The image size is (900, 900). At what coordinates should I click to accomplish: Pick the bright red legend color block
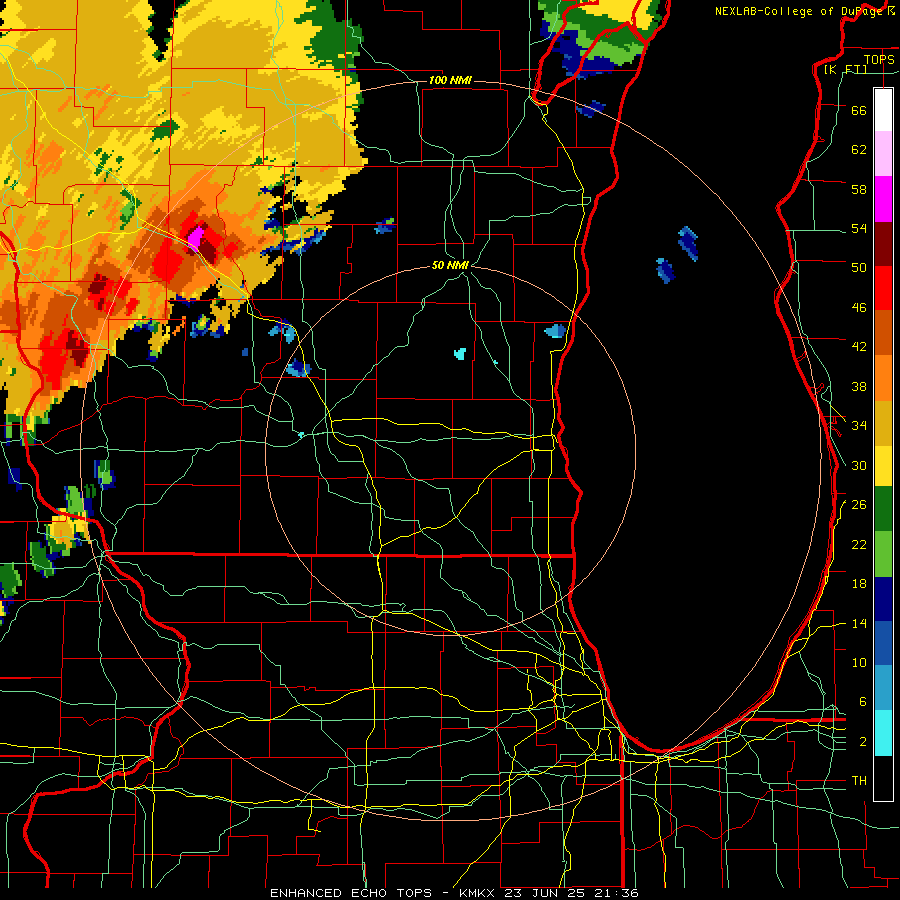[883, 288]
